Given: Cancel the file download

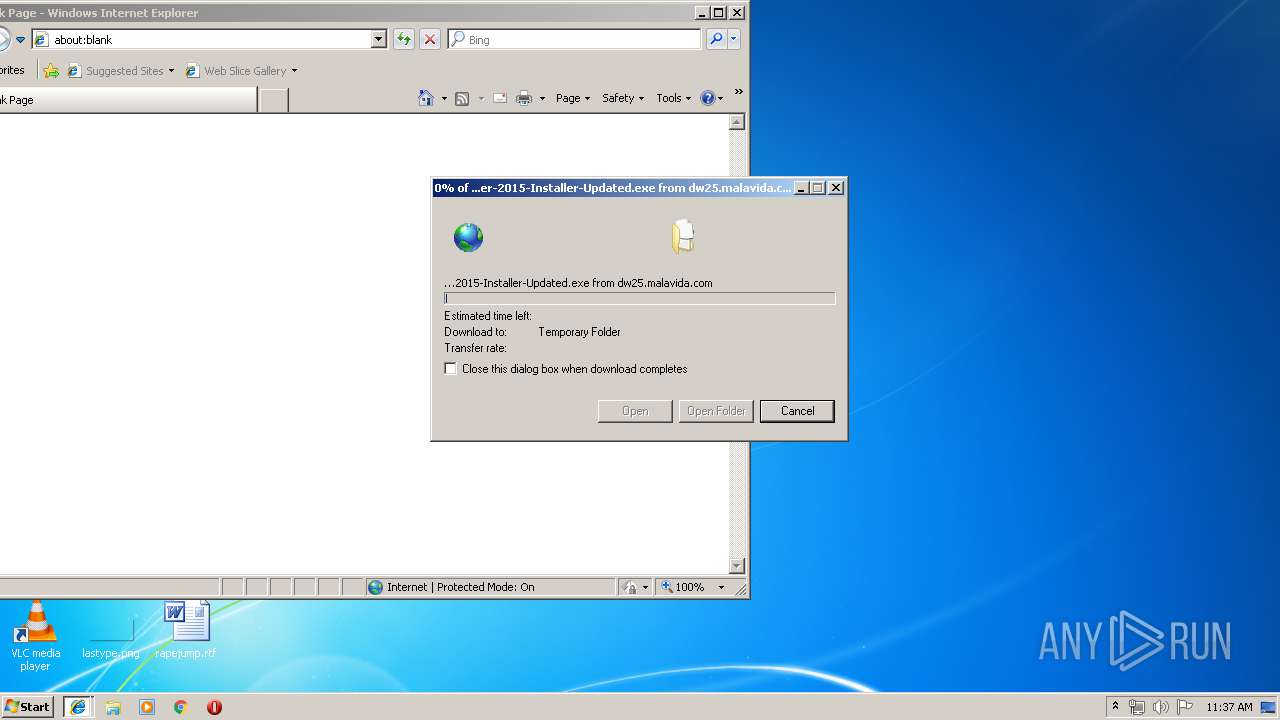Looking at the screenshot, I should coord(797,411).
